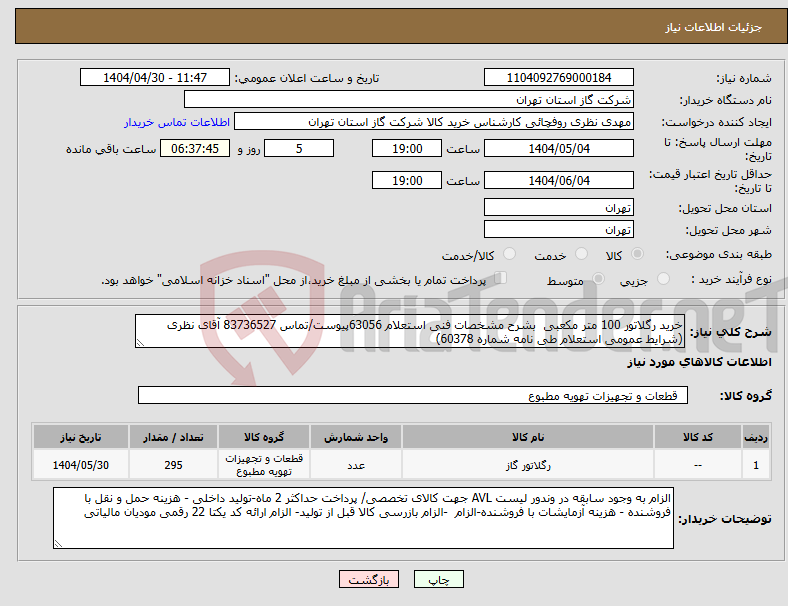Click the buyer notes resize handle
The height and width of the screenshot is (606, 788).
pos(58,544)
